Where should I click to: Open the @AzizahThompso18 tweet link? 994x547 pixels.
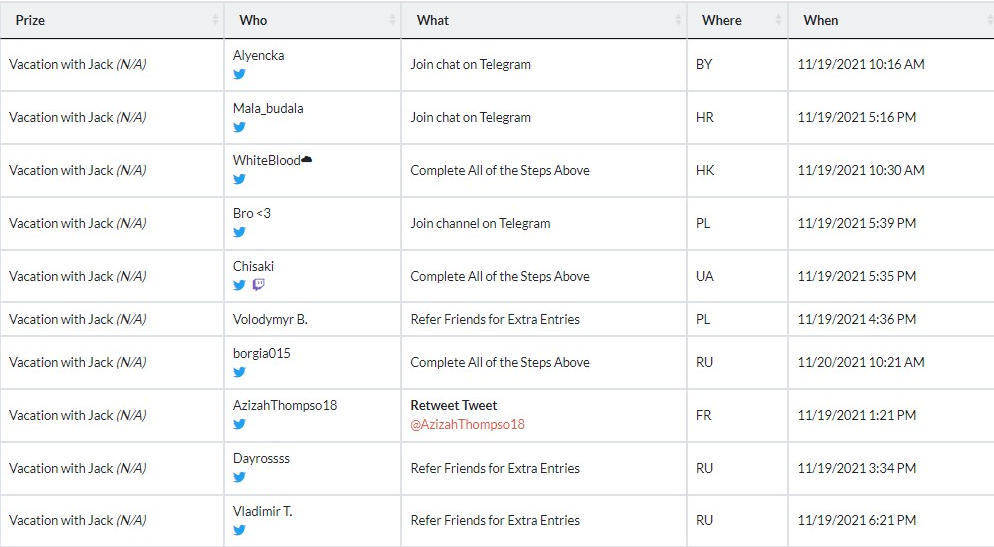tap(467, 425)
